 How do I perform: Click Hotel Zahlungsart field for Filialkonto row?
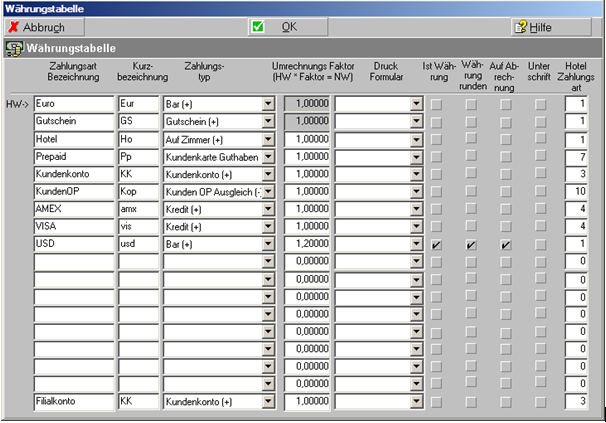(x=576, y=401)
